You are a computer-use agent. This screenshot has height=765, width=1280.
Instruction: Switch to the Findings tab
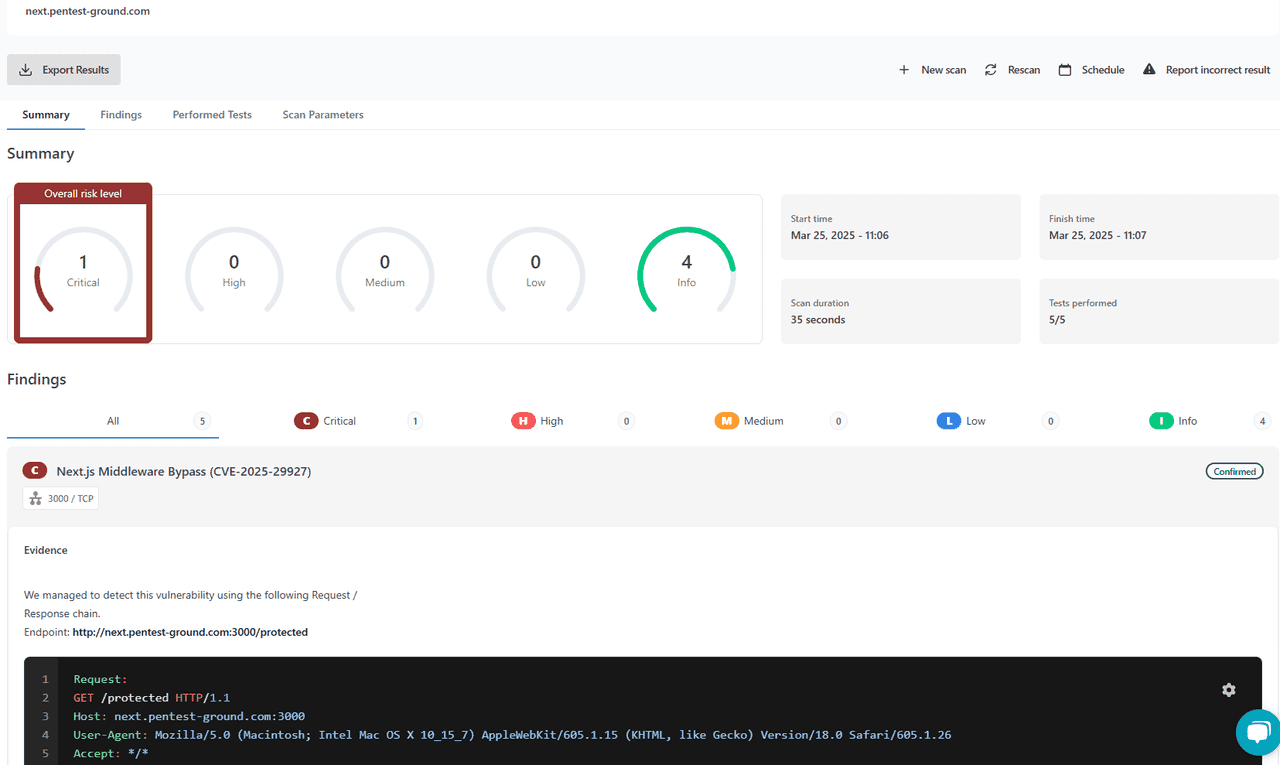[121, 114]
